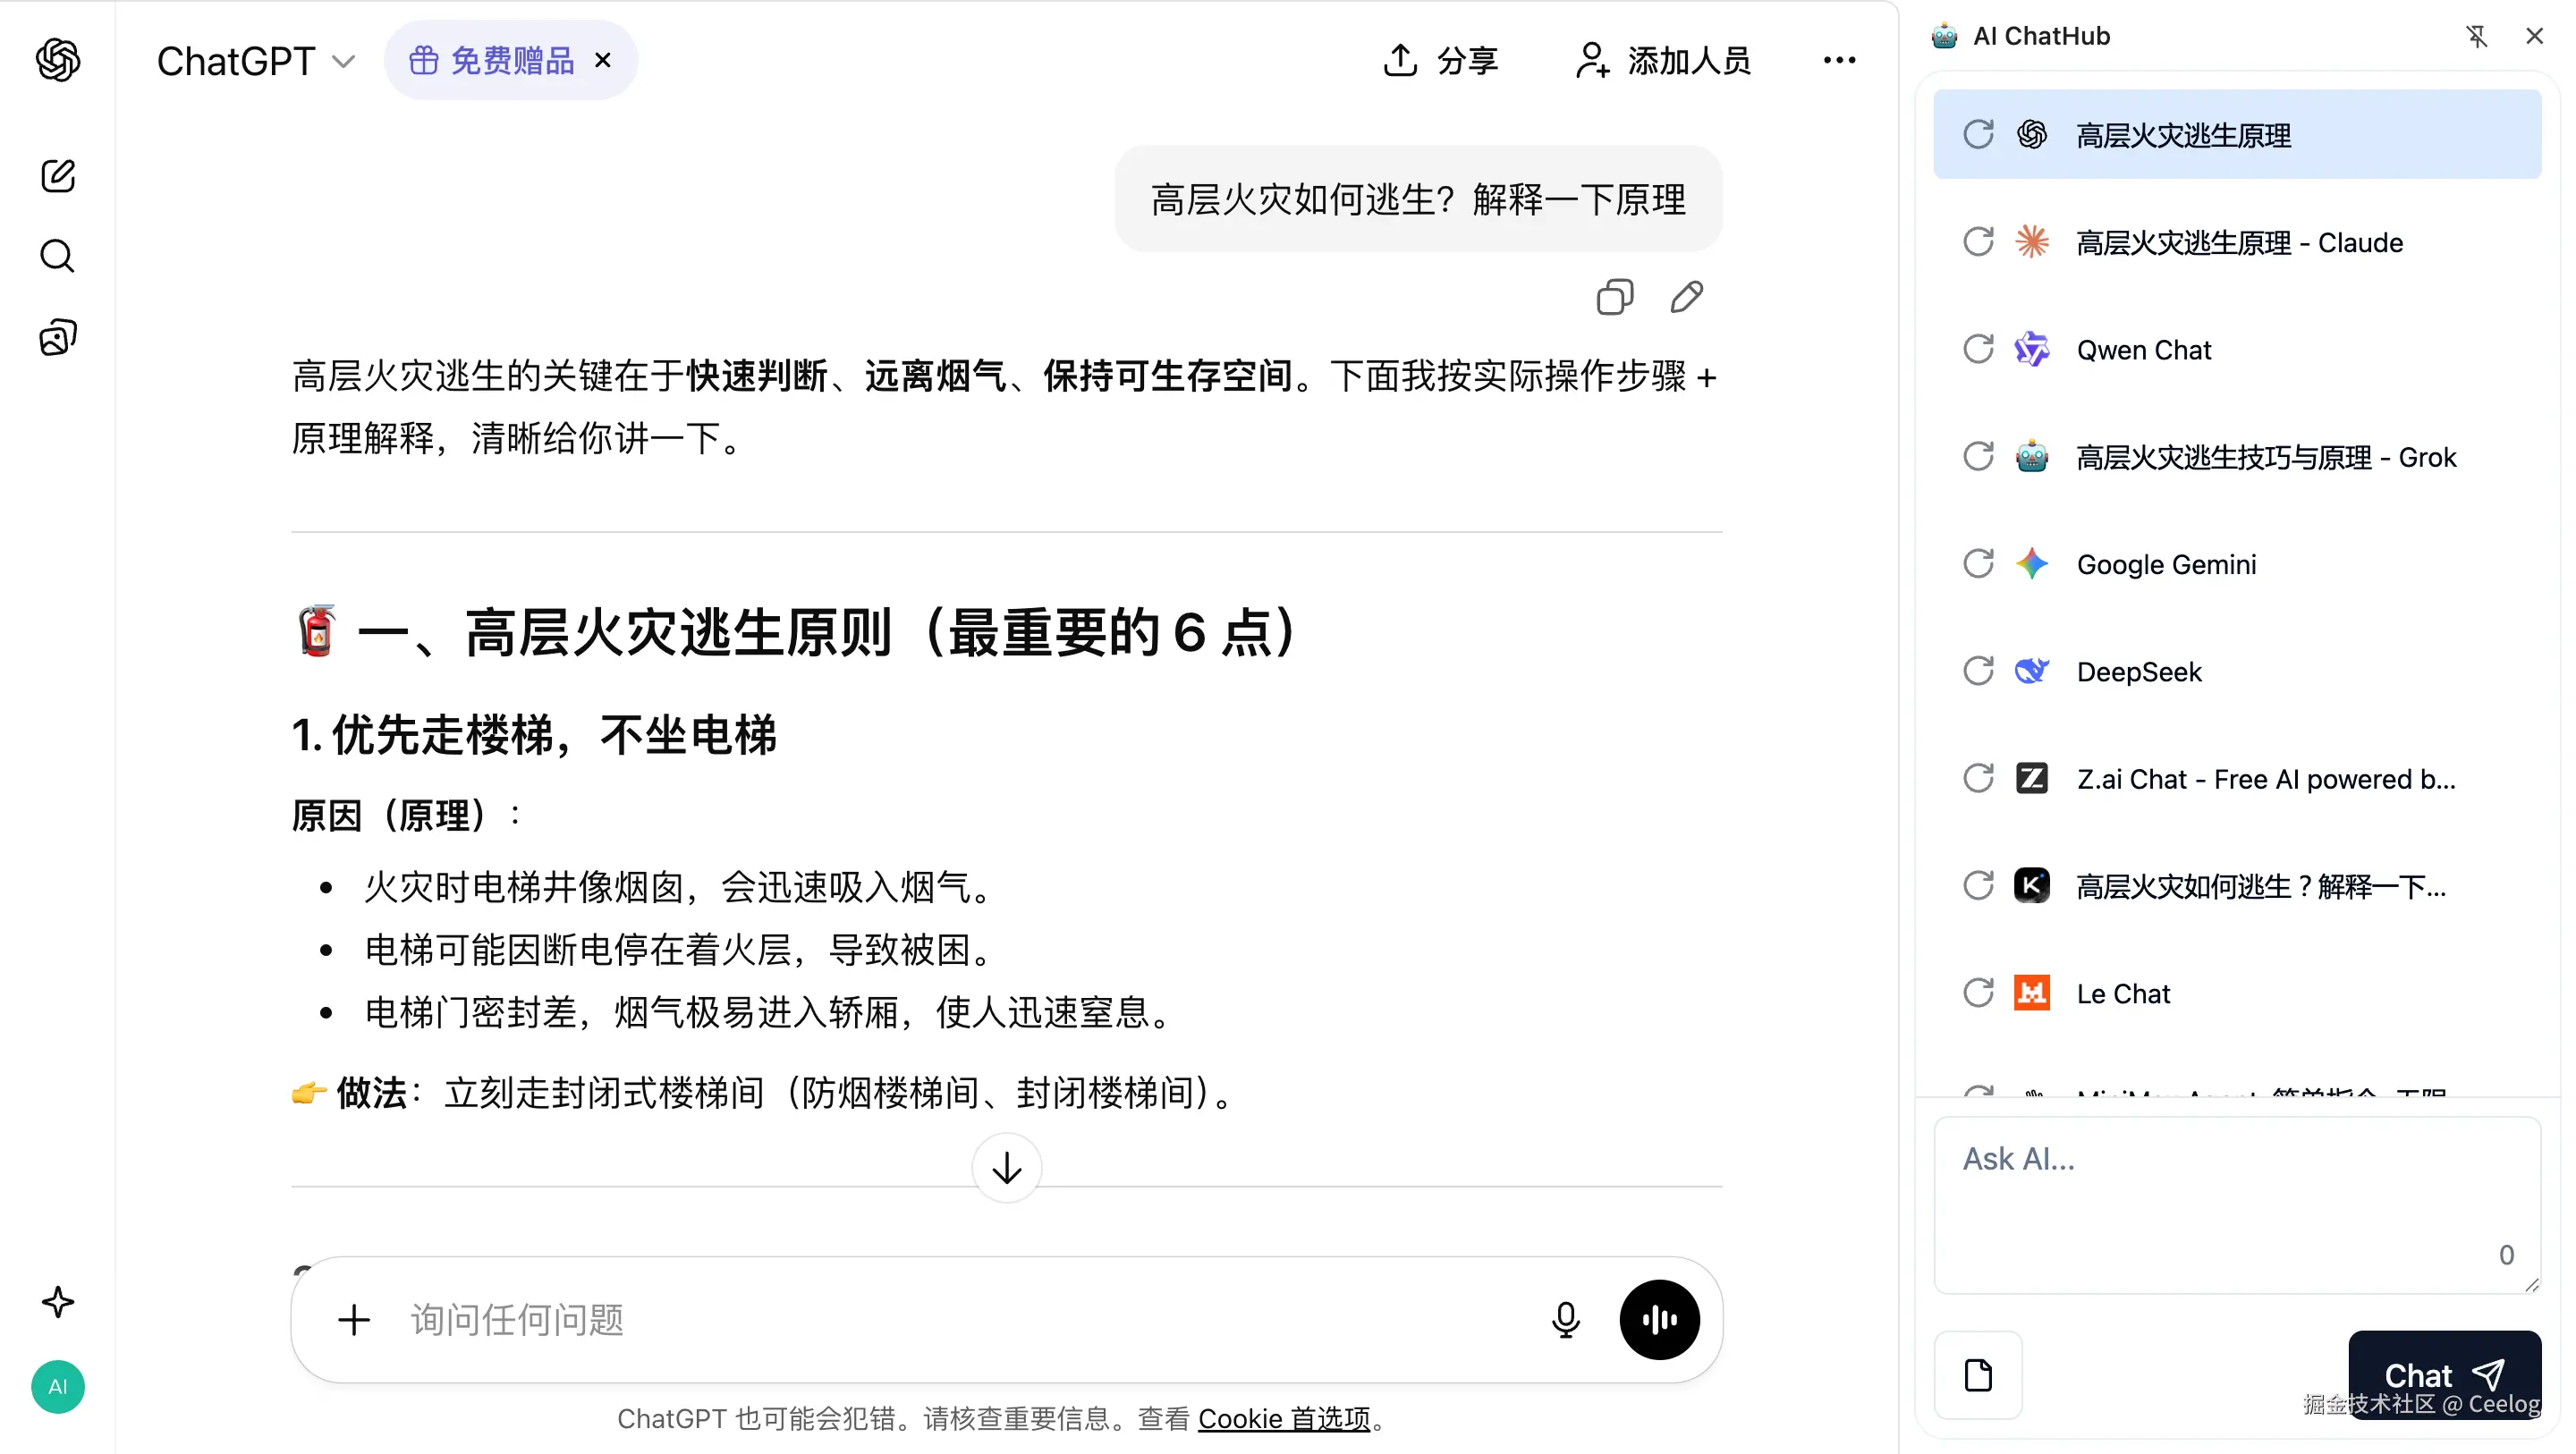Viewport: 2576px width, 1454px height.
Task: Attach a file using the document icon
Action: (x=1977, y=1375)
